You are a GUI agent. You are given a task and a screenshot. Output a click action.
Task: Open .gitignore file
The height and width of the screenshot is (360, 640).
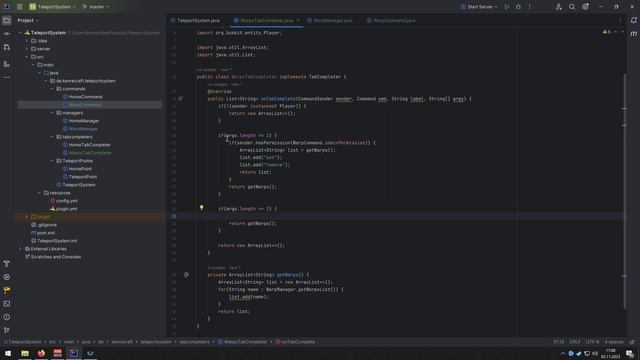(47, 225)
